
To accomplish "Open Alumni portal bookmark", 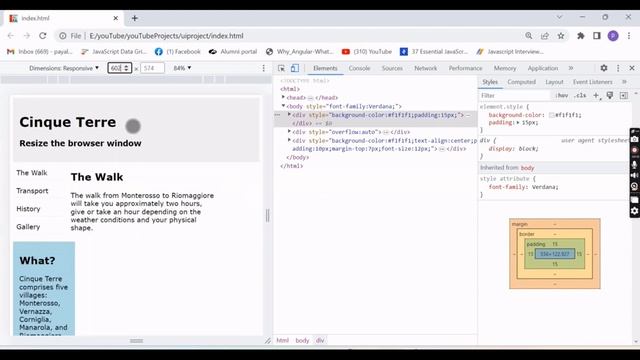I will 233,51.
